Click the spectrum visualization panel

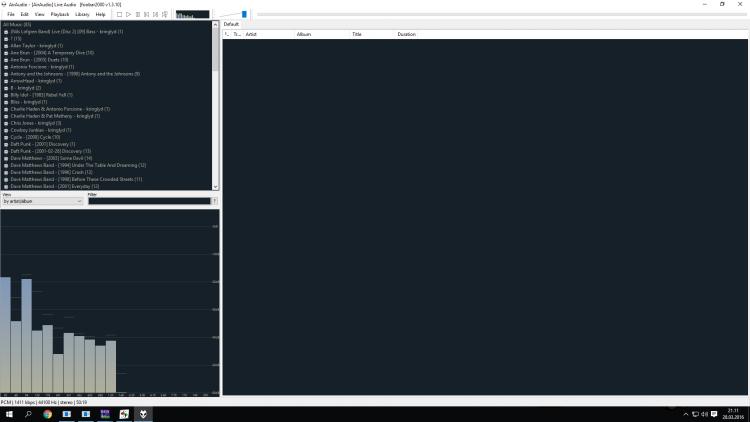(110, 302)
